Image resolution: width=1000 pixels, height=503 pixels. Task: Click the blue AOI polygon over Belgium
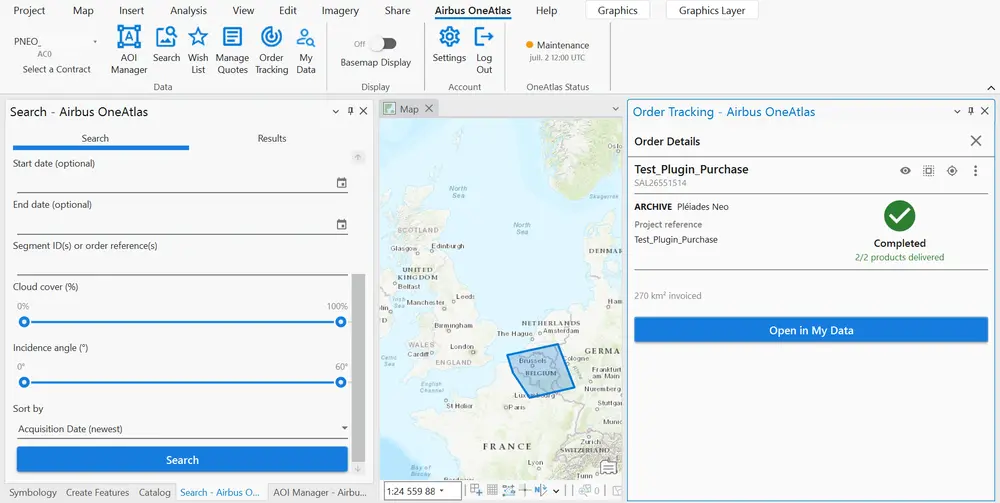pyautogui.click(x=541, y=370)
